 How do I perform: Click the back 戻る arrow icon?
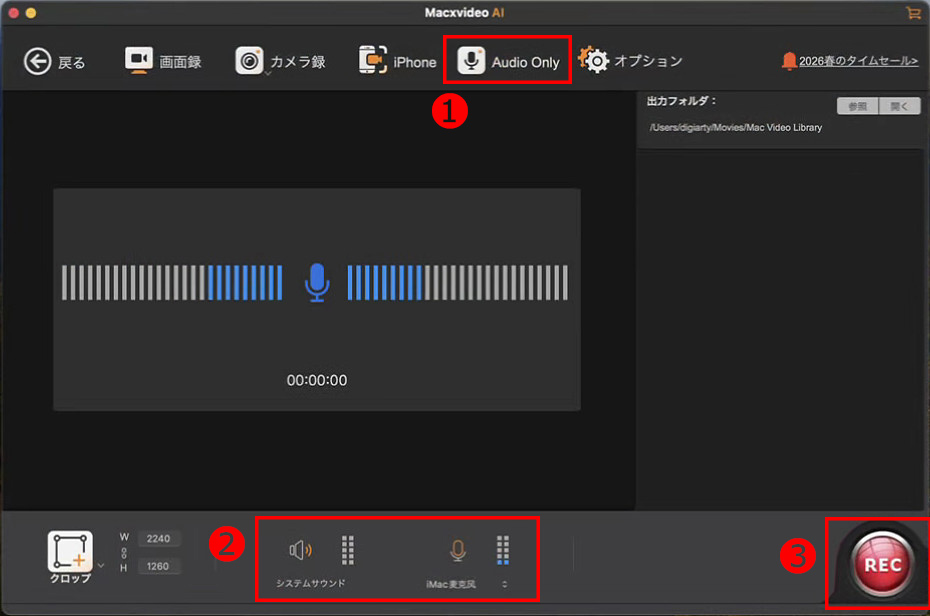click(39, 61)
